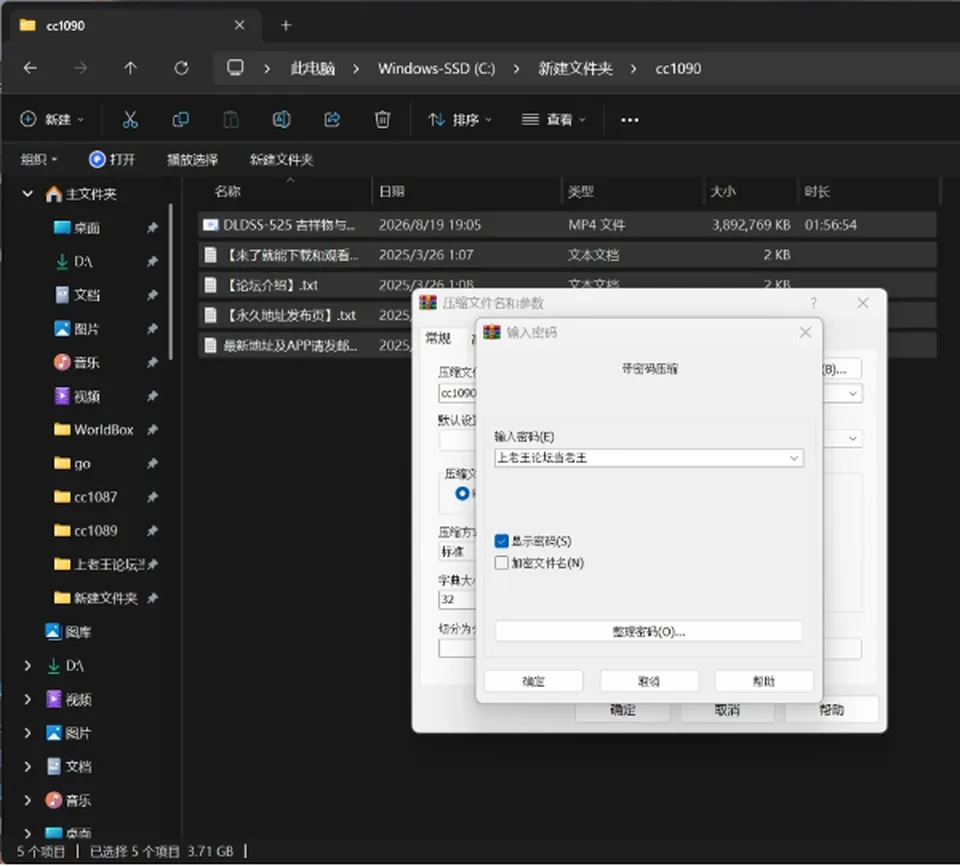Open the 整理密码(O)... button

[648, 631]
